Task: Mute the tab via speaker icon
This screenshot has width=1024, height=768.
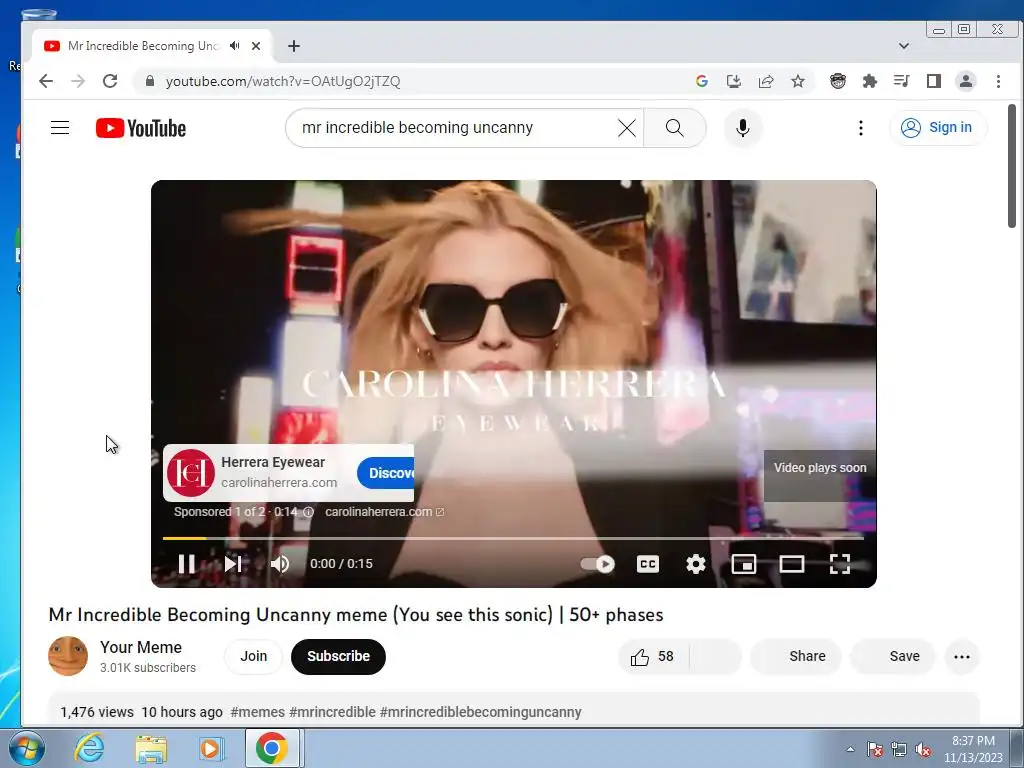Action: point(234,46)
